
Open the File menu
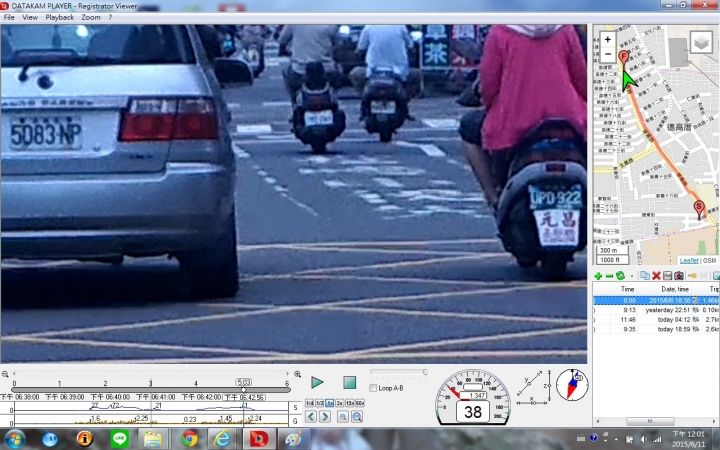point(9,17)
